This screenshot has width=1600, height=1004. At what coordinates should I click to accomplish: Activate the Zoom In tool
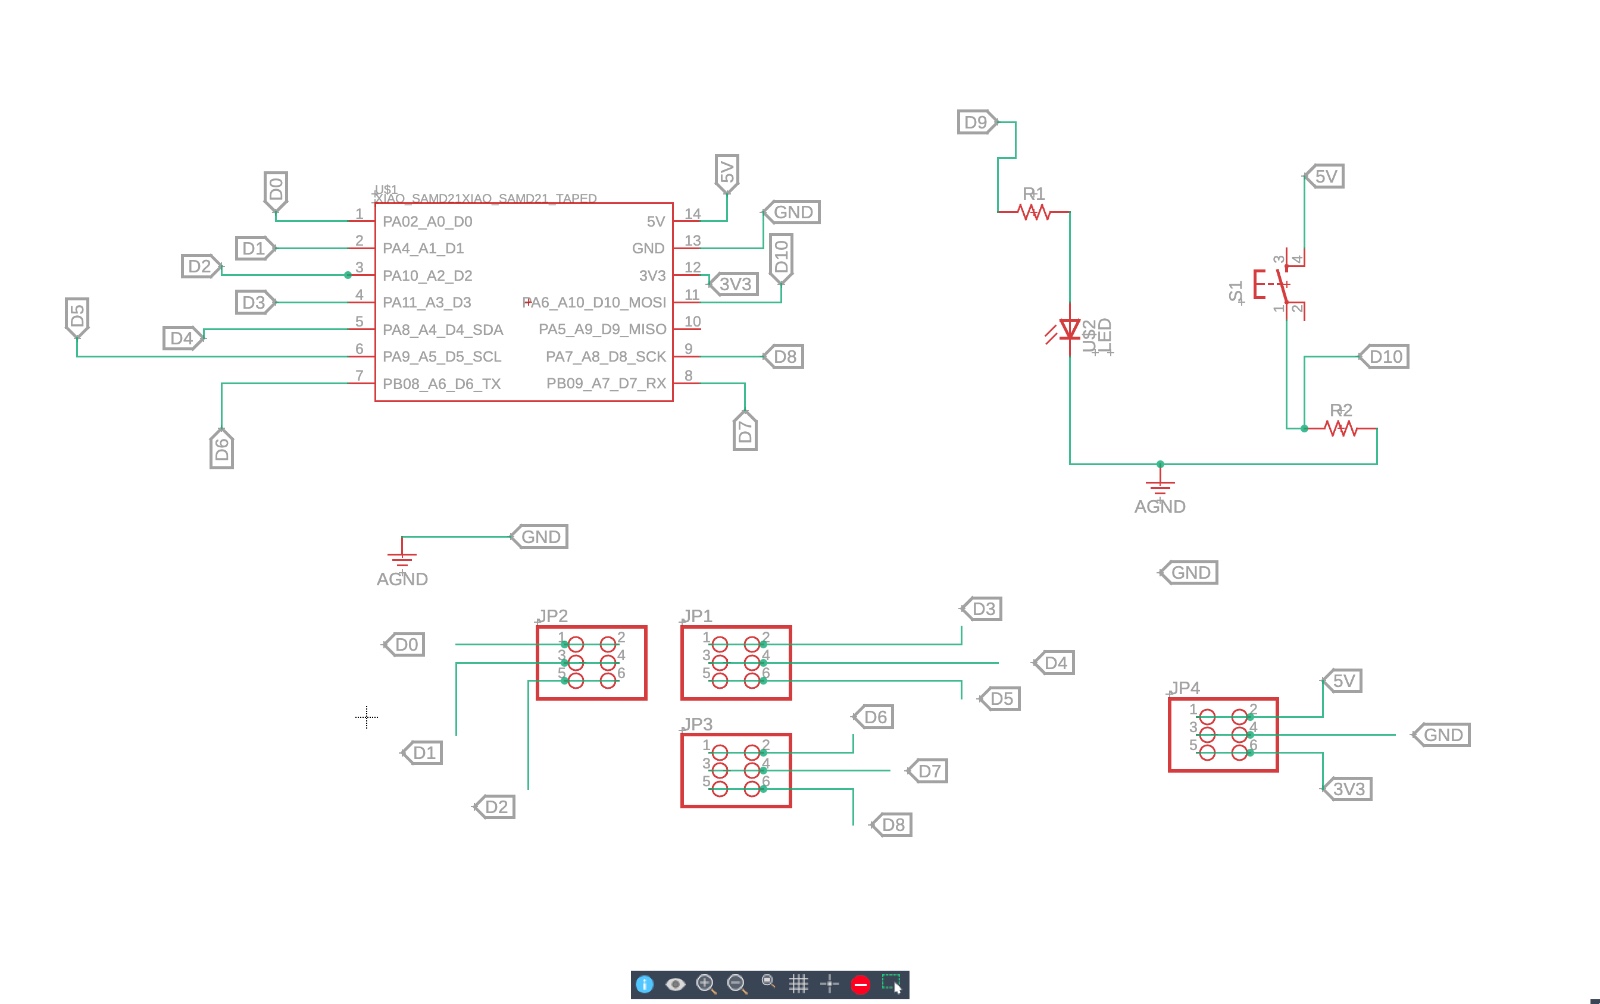706,984
